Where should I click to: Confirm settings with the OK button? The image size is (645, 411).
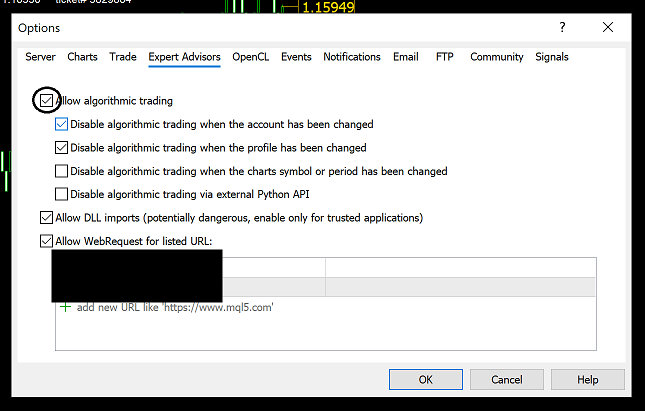click(x=426, y=379)
